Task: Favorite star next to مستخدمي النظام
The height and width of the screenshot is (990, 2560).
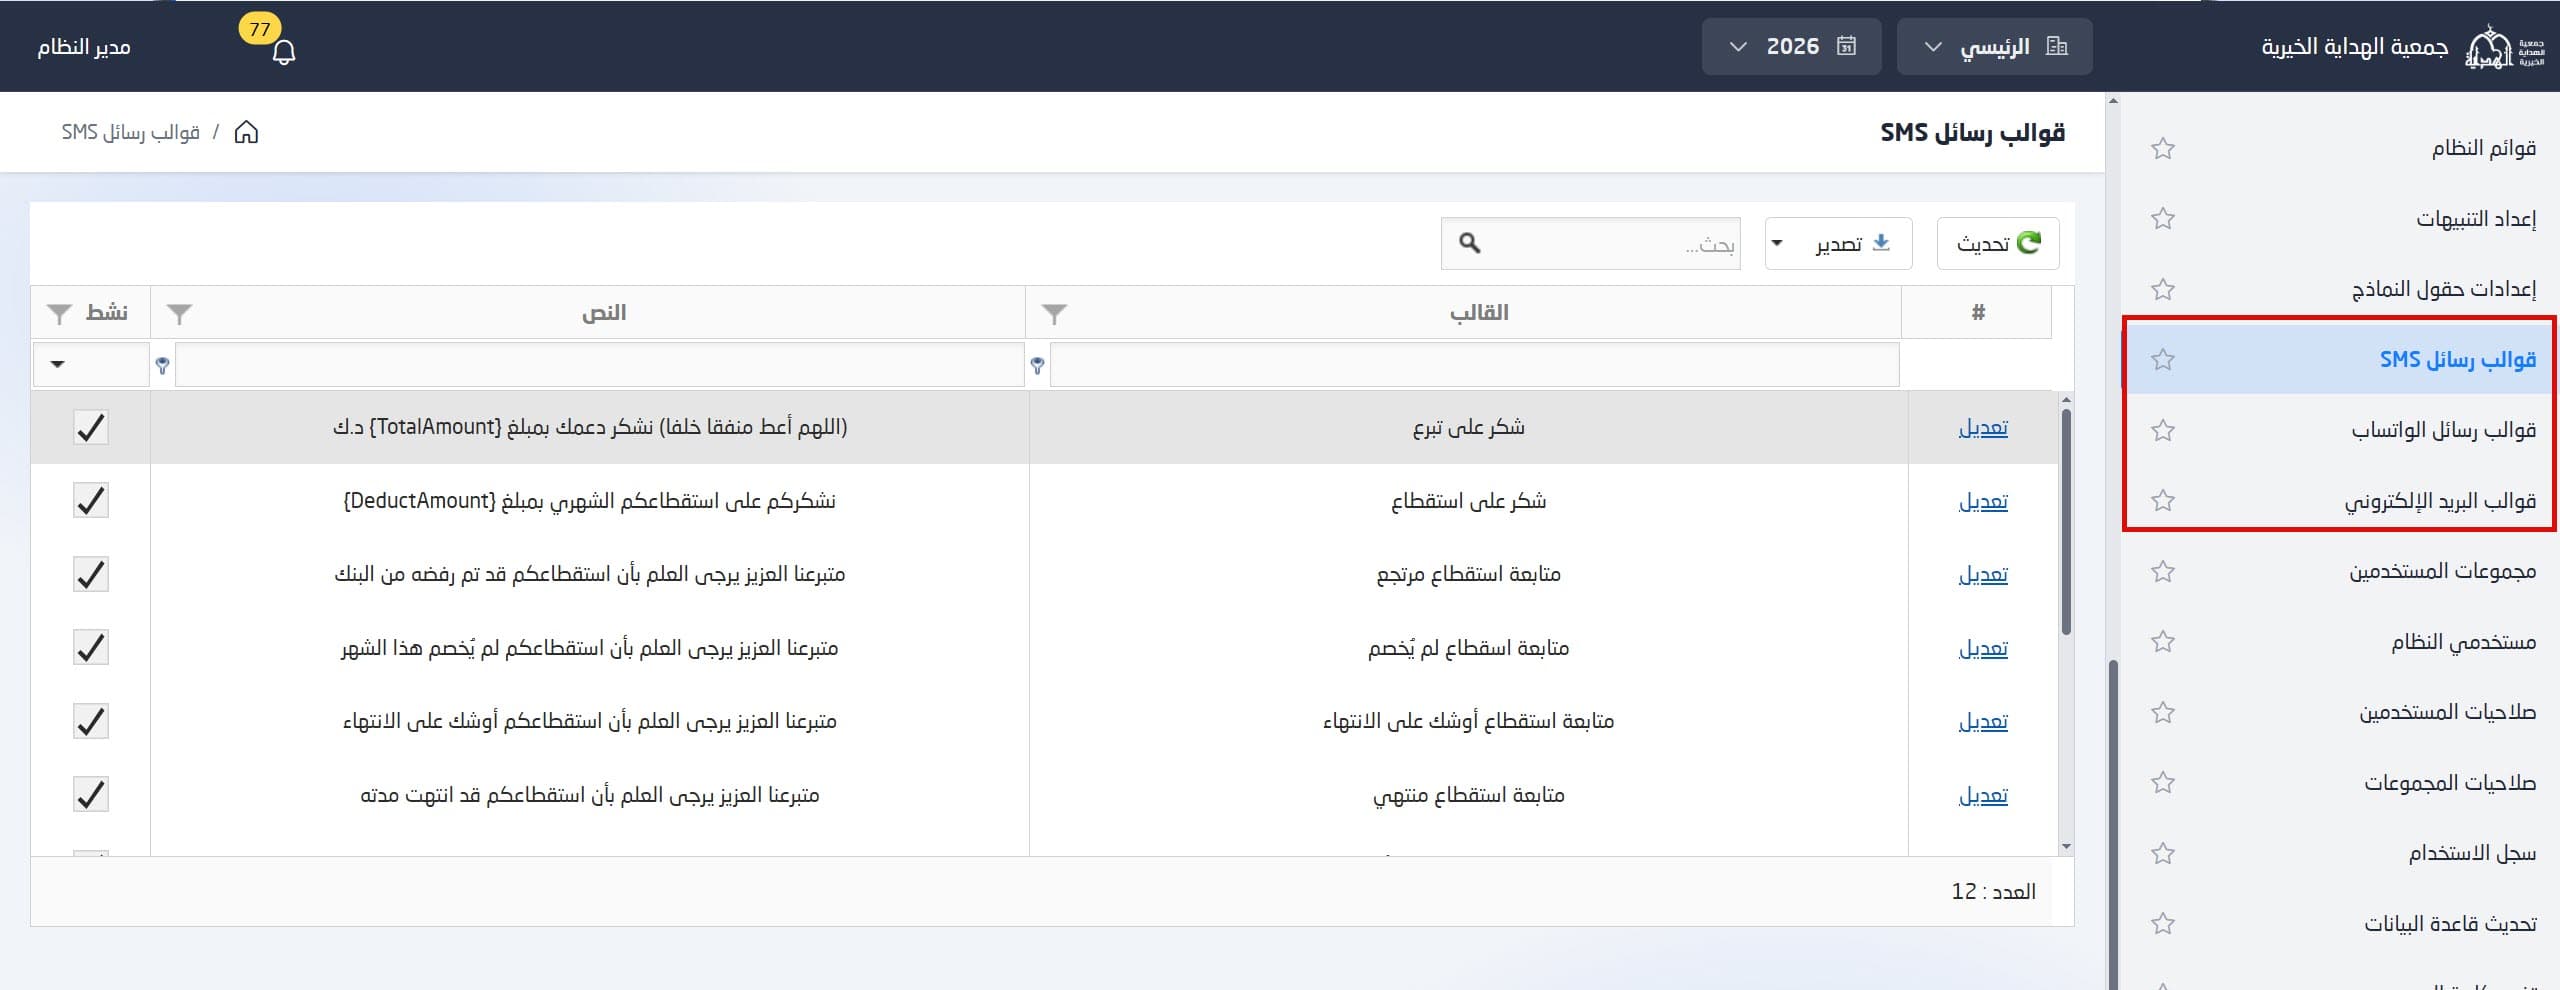Action: pyautogui.click(x=2163, y=641)
